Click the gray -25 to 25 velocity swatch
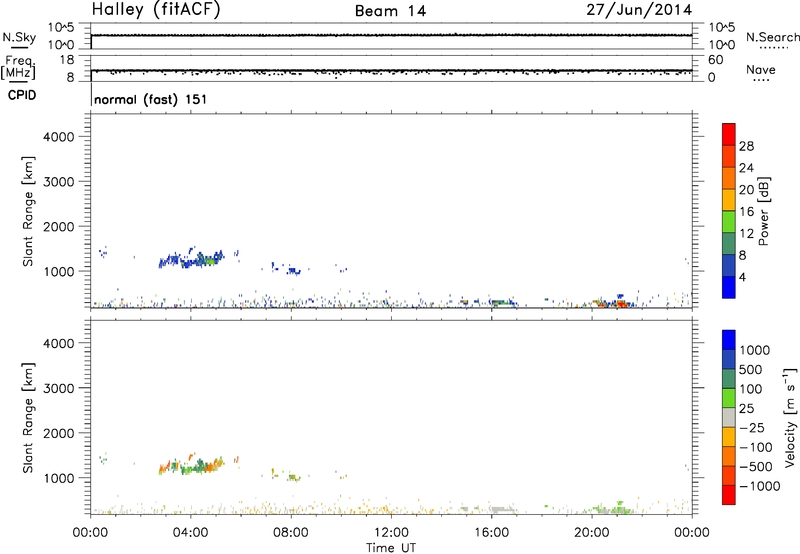 [729, 418]
